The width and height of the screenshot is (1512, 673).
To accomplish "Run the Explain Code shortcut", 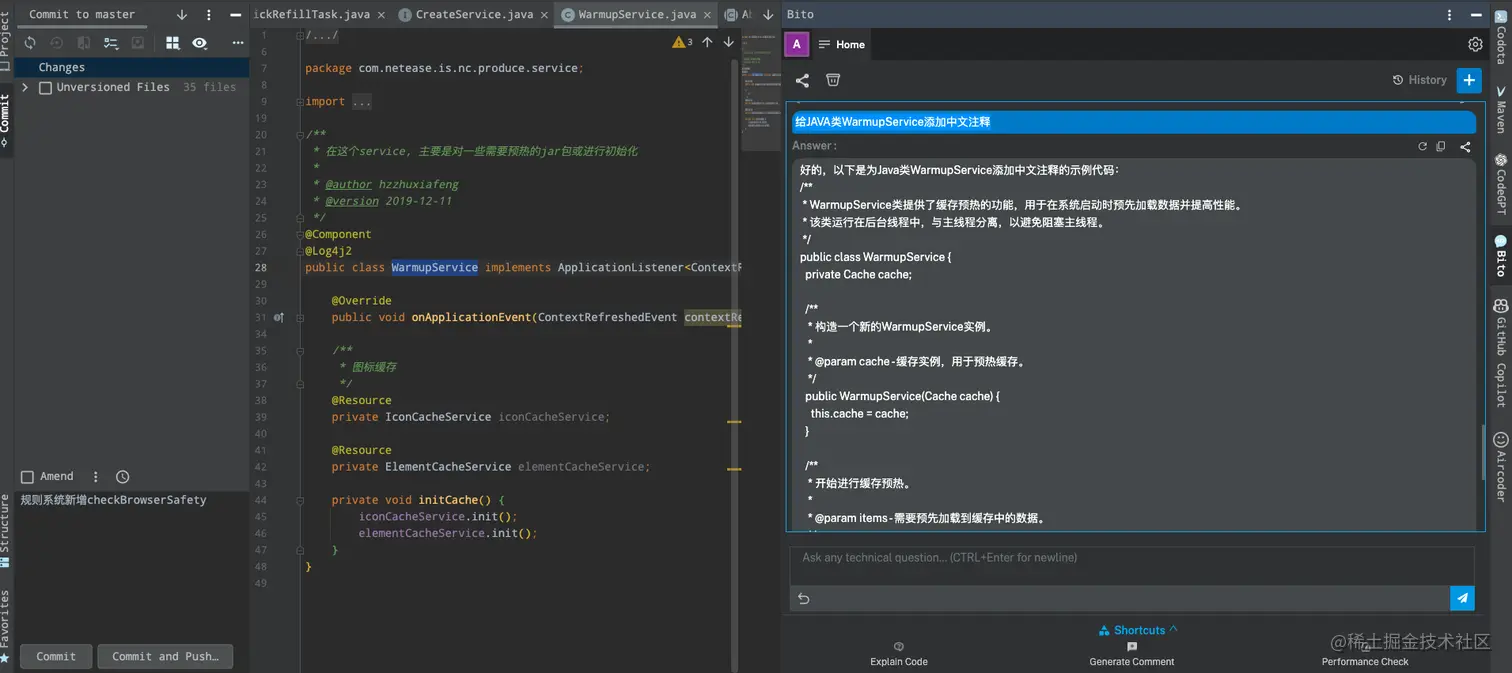I will coord(899,654).
